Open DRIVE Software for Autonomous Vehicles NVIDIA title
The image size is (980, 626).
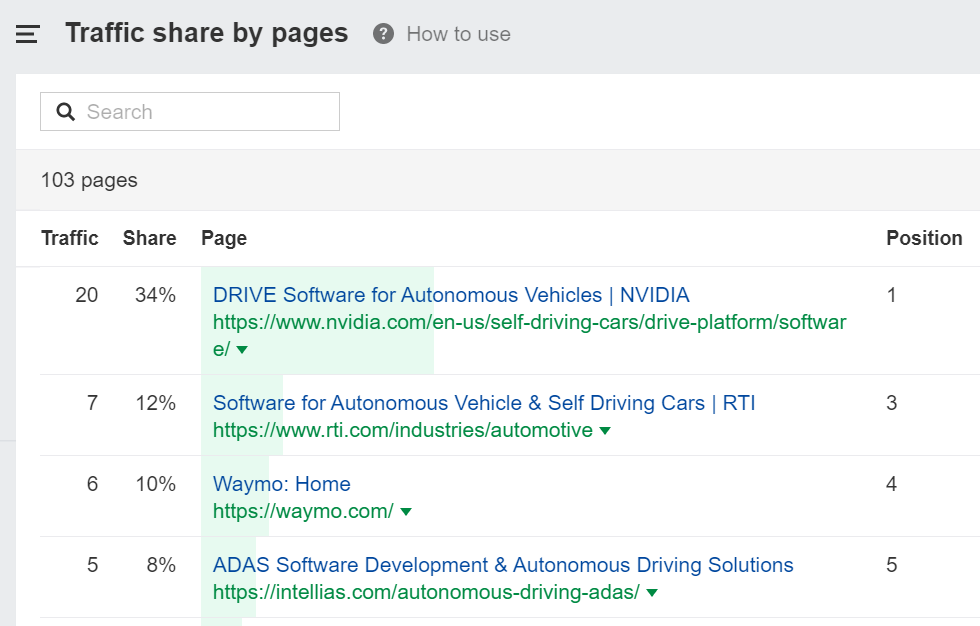(x=451, y=295)
